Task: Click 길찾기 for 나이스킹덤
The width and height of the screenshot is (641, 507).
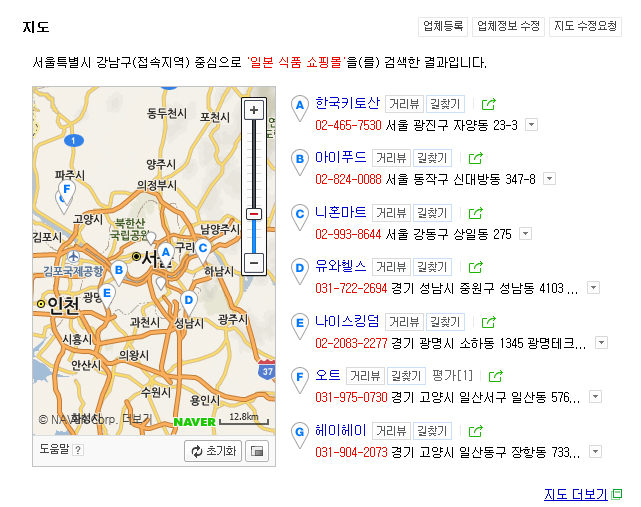Action: coord(445,322)
